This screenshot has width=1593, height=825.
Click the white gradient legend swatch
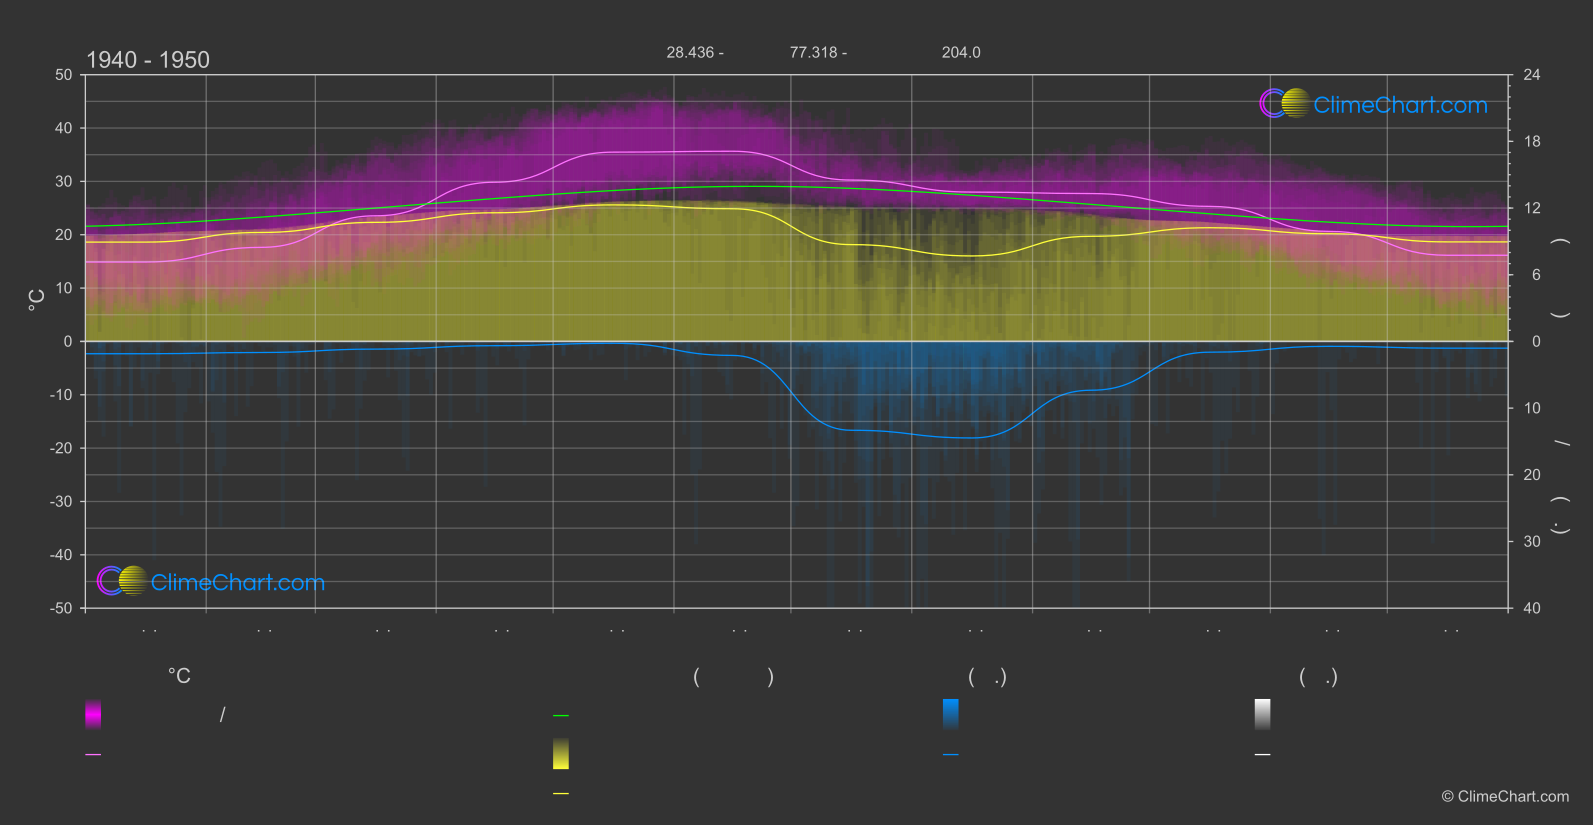click(x=1262, y=714)
